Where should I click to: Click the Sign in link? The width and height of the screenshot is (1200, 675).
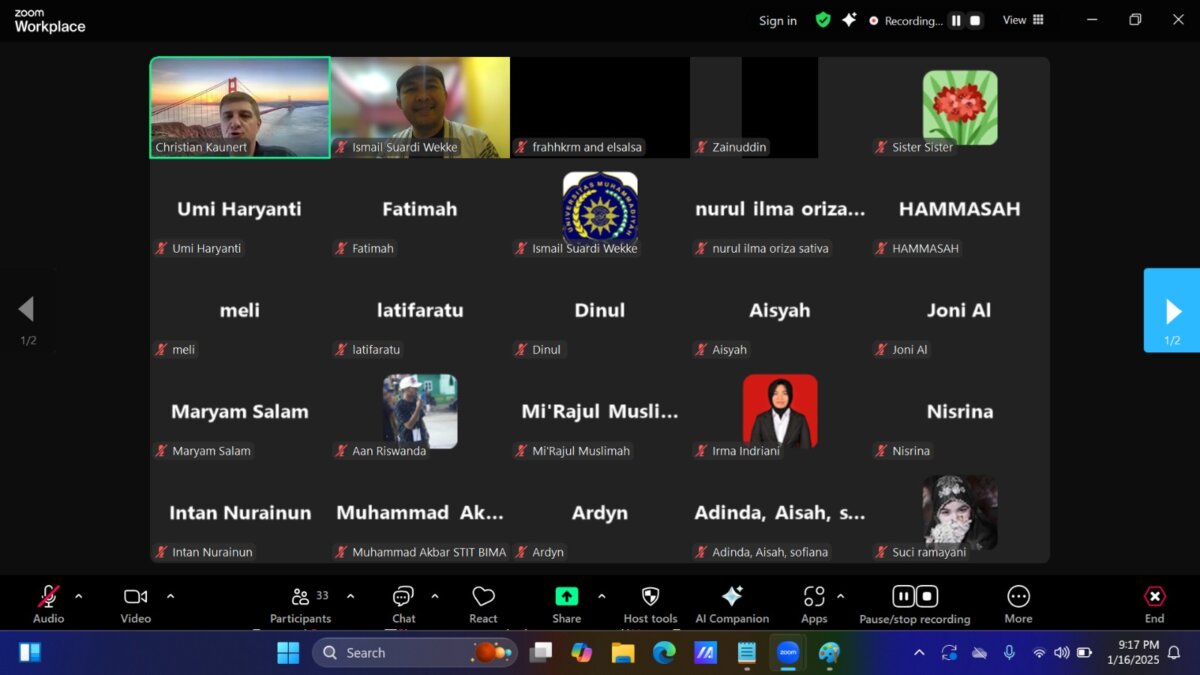(x=778, y=20)
